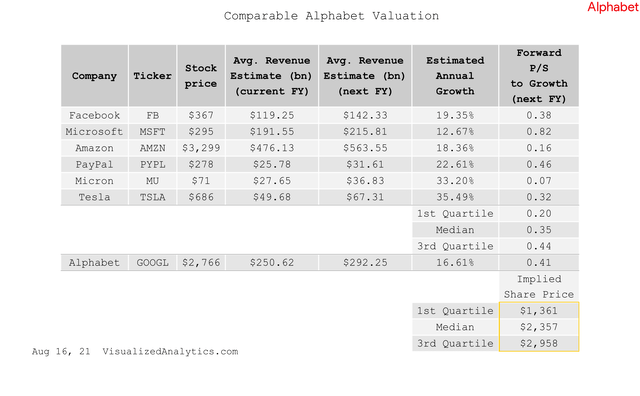Click PayPal's 22.61% growth cell

point(455,165)
